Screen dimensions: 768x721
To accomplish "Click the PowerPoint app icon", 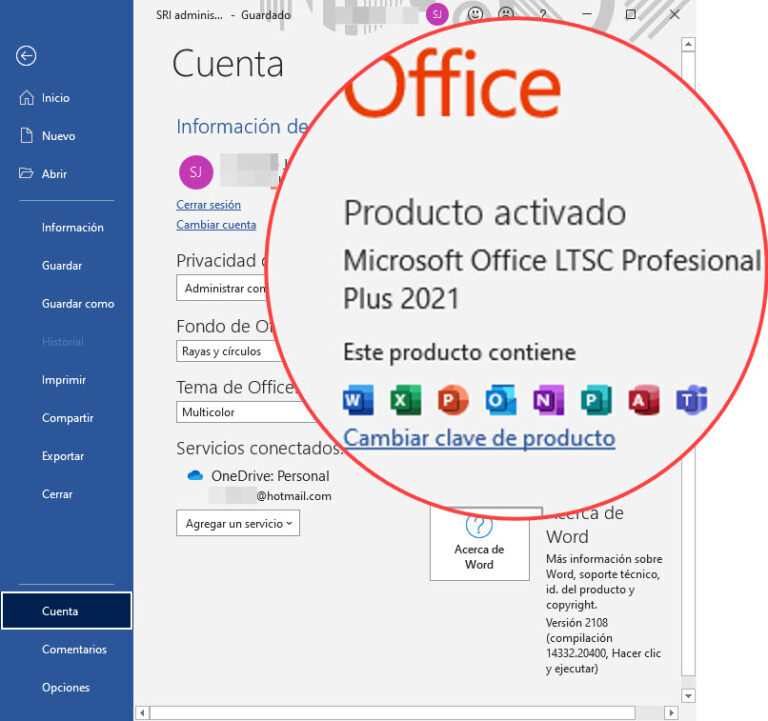I will pyautogui.click(x=453, y=400).
